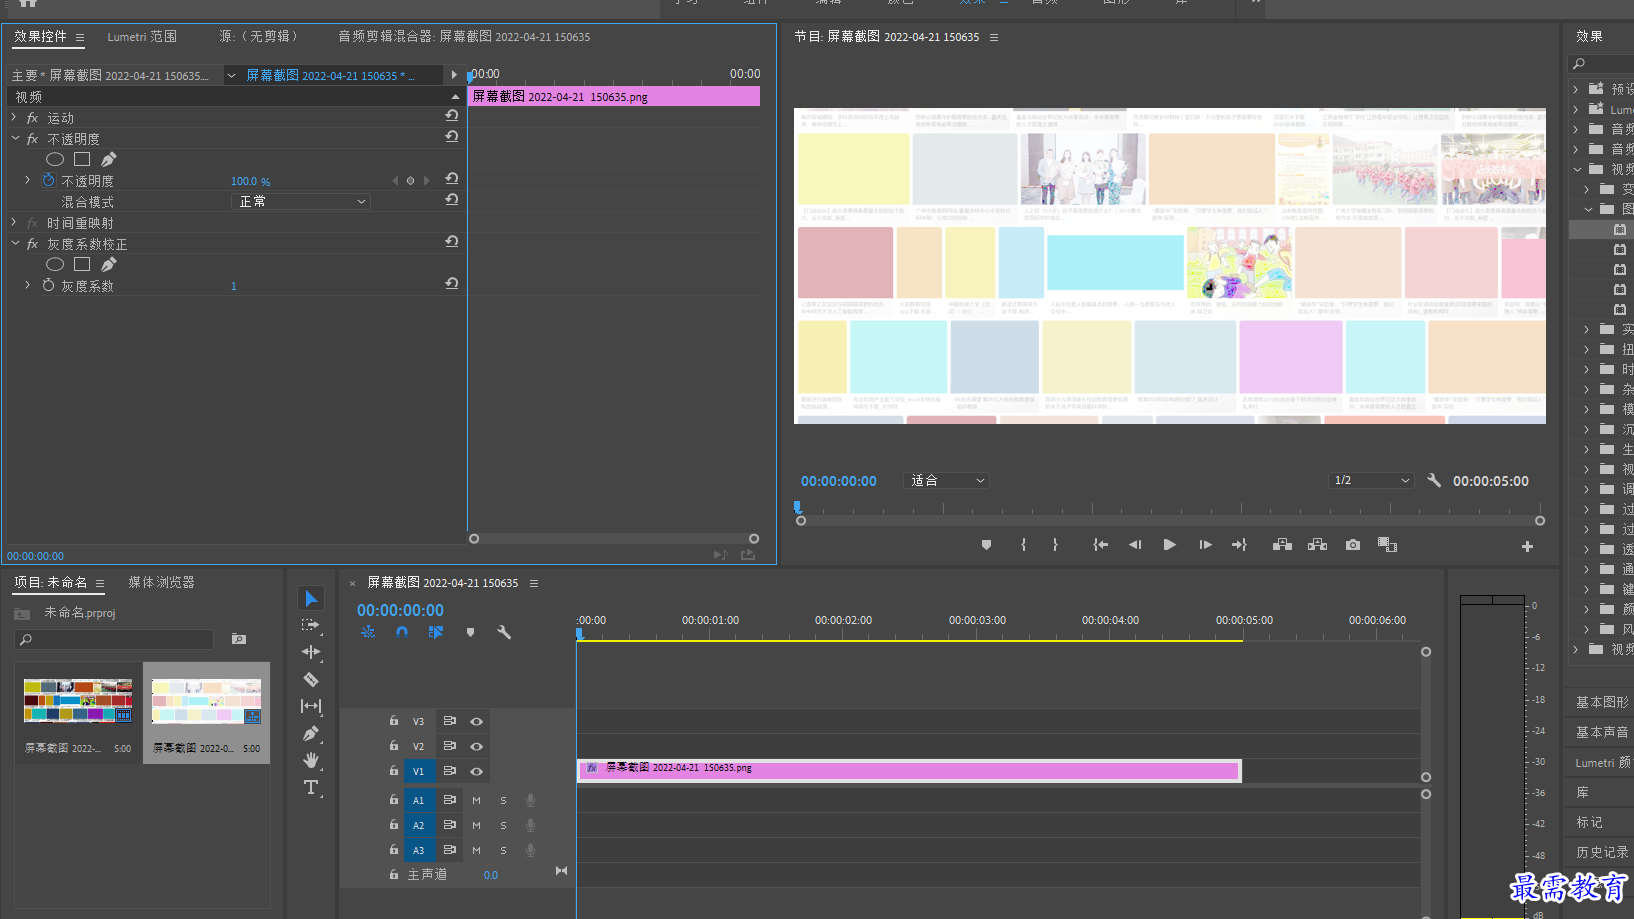Screen dimensions: 1634x919
Task: Select the Pen tool in toolbar
Action: (x=311, y=733)
